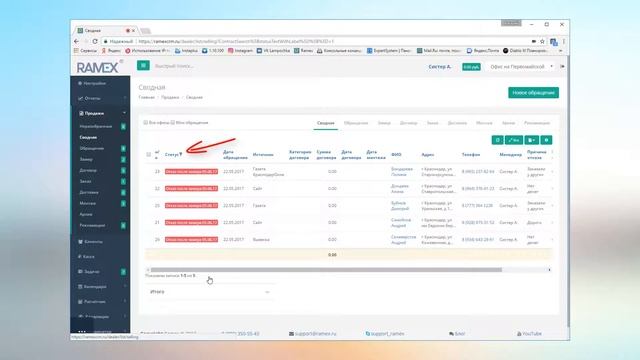This screenshot has width=640, height=360.
Task: Click the red status label in row 23
Action: tap(191, 171)
